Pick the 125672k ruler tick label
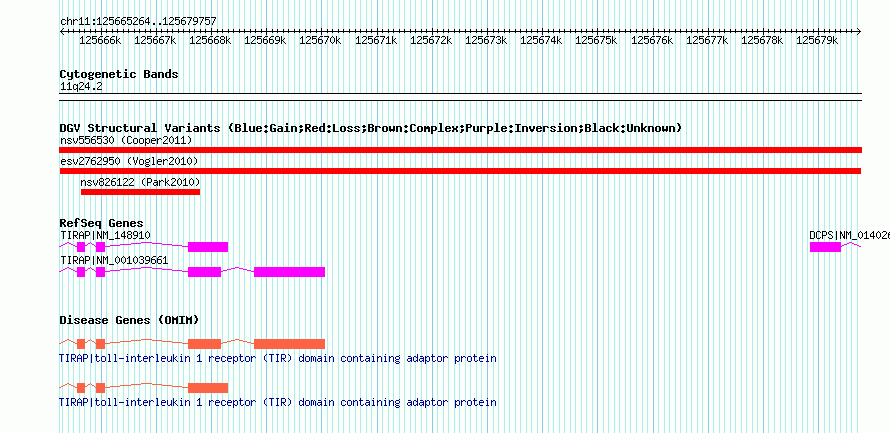This screenshot has width=890, height=433. coord(431,40)
